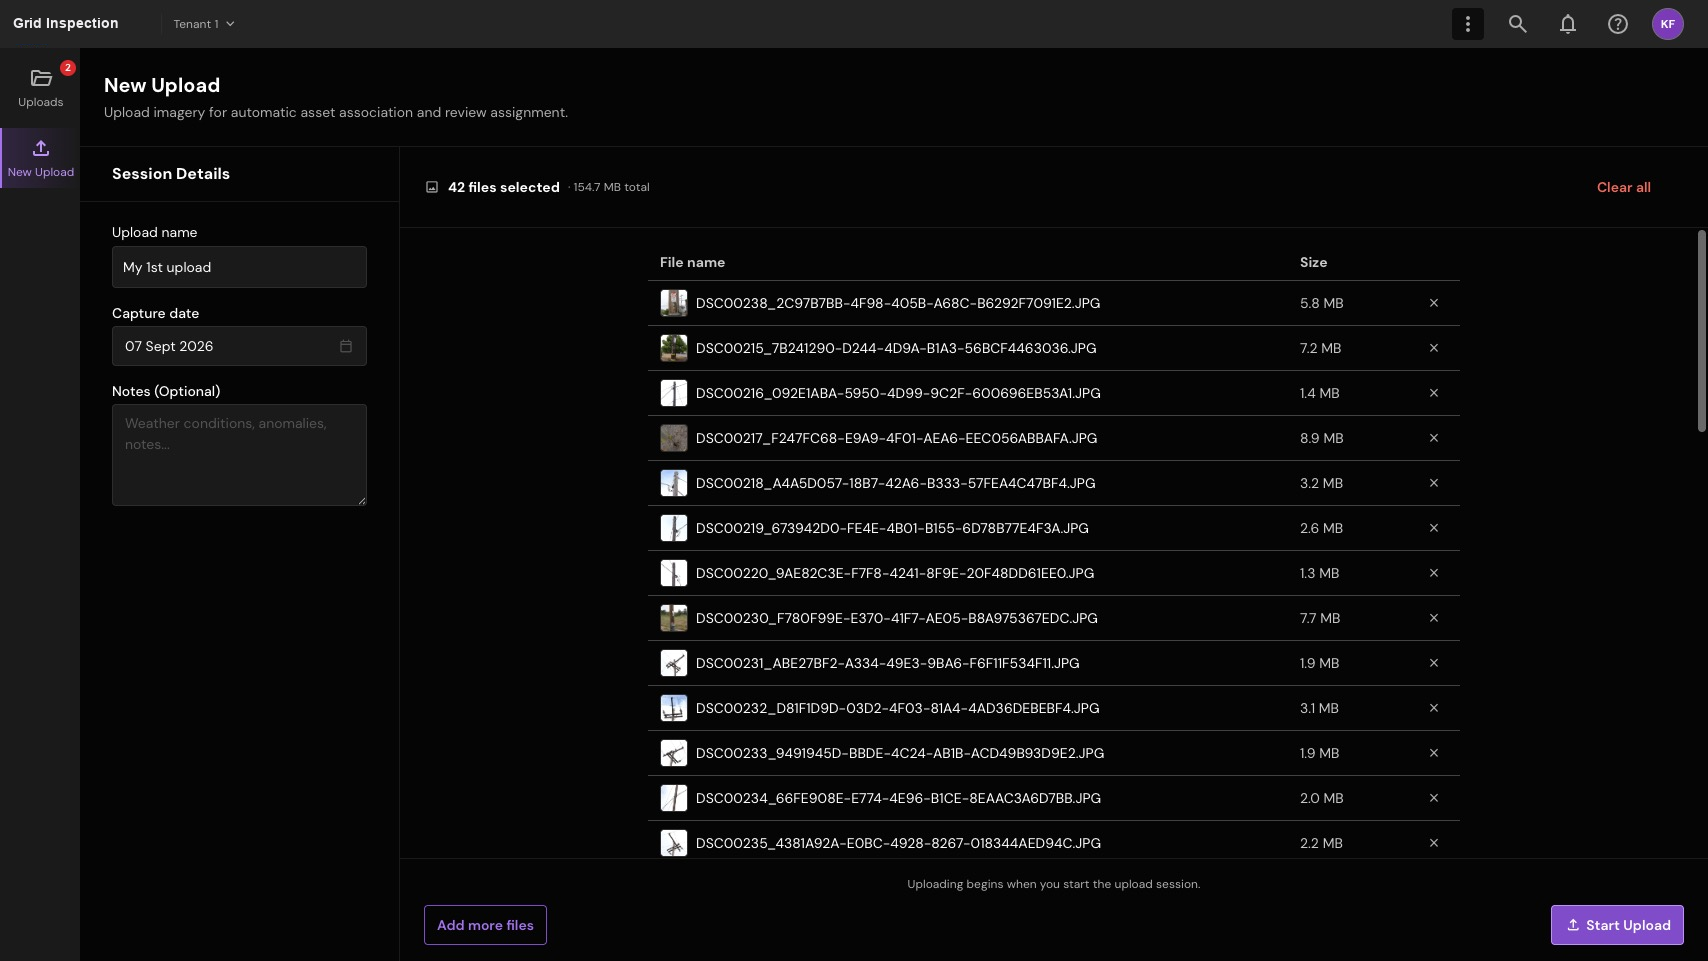This screenshot has width=1708, height=961.
Task: Select file name DSC00220_9AE82C3E-F7F8-4241-8F9E-20F48DD61EE0.JPG
Action: pos(895,573)
